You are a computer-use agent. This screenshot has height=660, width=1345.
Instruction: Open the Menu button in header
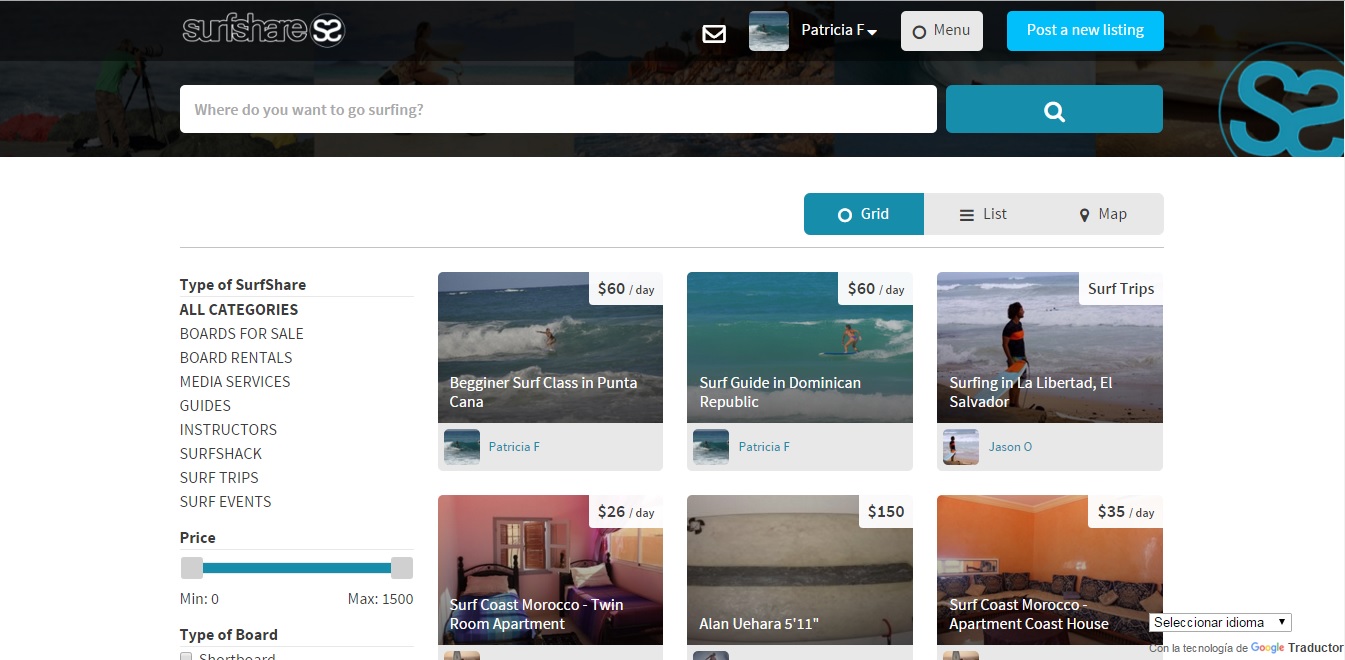[x=941, y=31]
